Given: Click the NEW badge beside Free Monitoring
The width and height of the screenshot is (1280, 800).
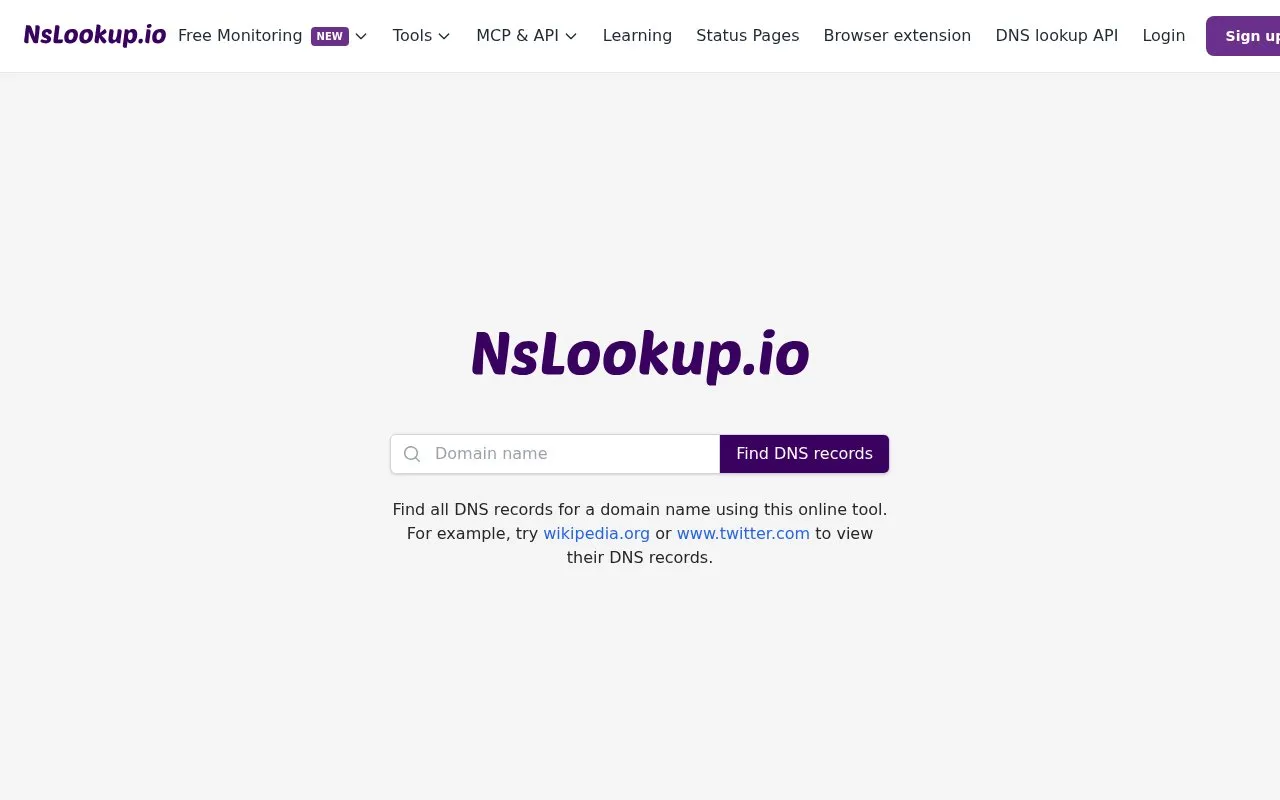Looking at the screenshot, I should 330,36.
